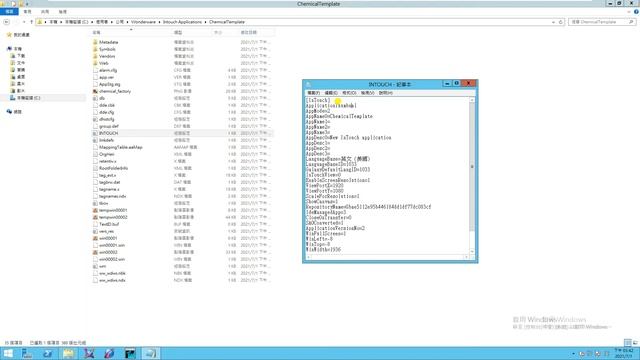Image resolution: width=640 pixels, height=360 pixels.
Task: Select the win00002 picture file icon
Action: point(95,252)
